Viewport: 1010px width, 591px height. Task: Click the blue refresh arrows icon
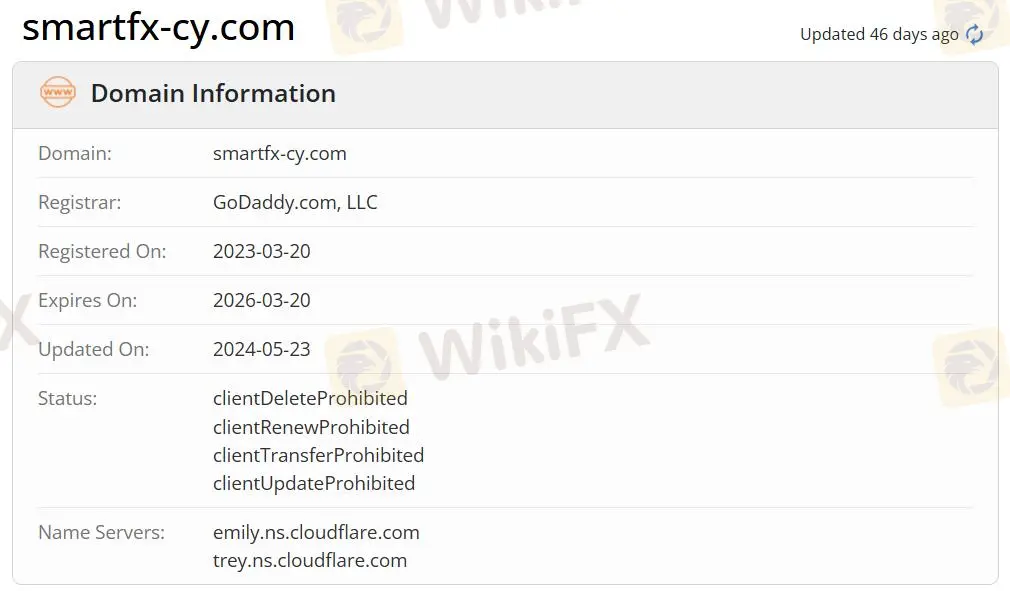tap(974, 34)
